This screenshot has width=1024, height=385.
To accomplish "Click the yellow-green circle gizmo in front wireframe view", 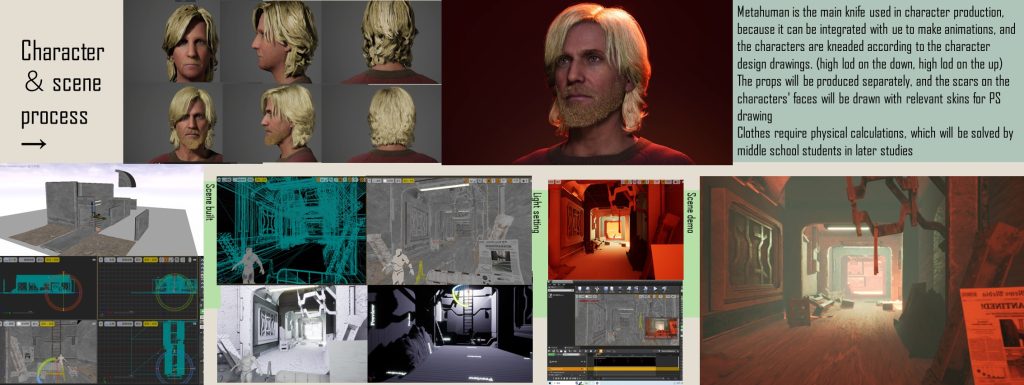I will point(174,297).
